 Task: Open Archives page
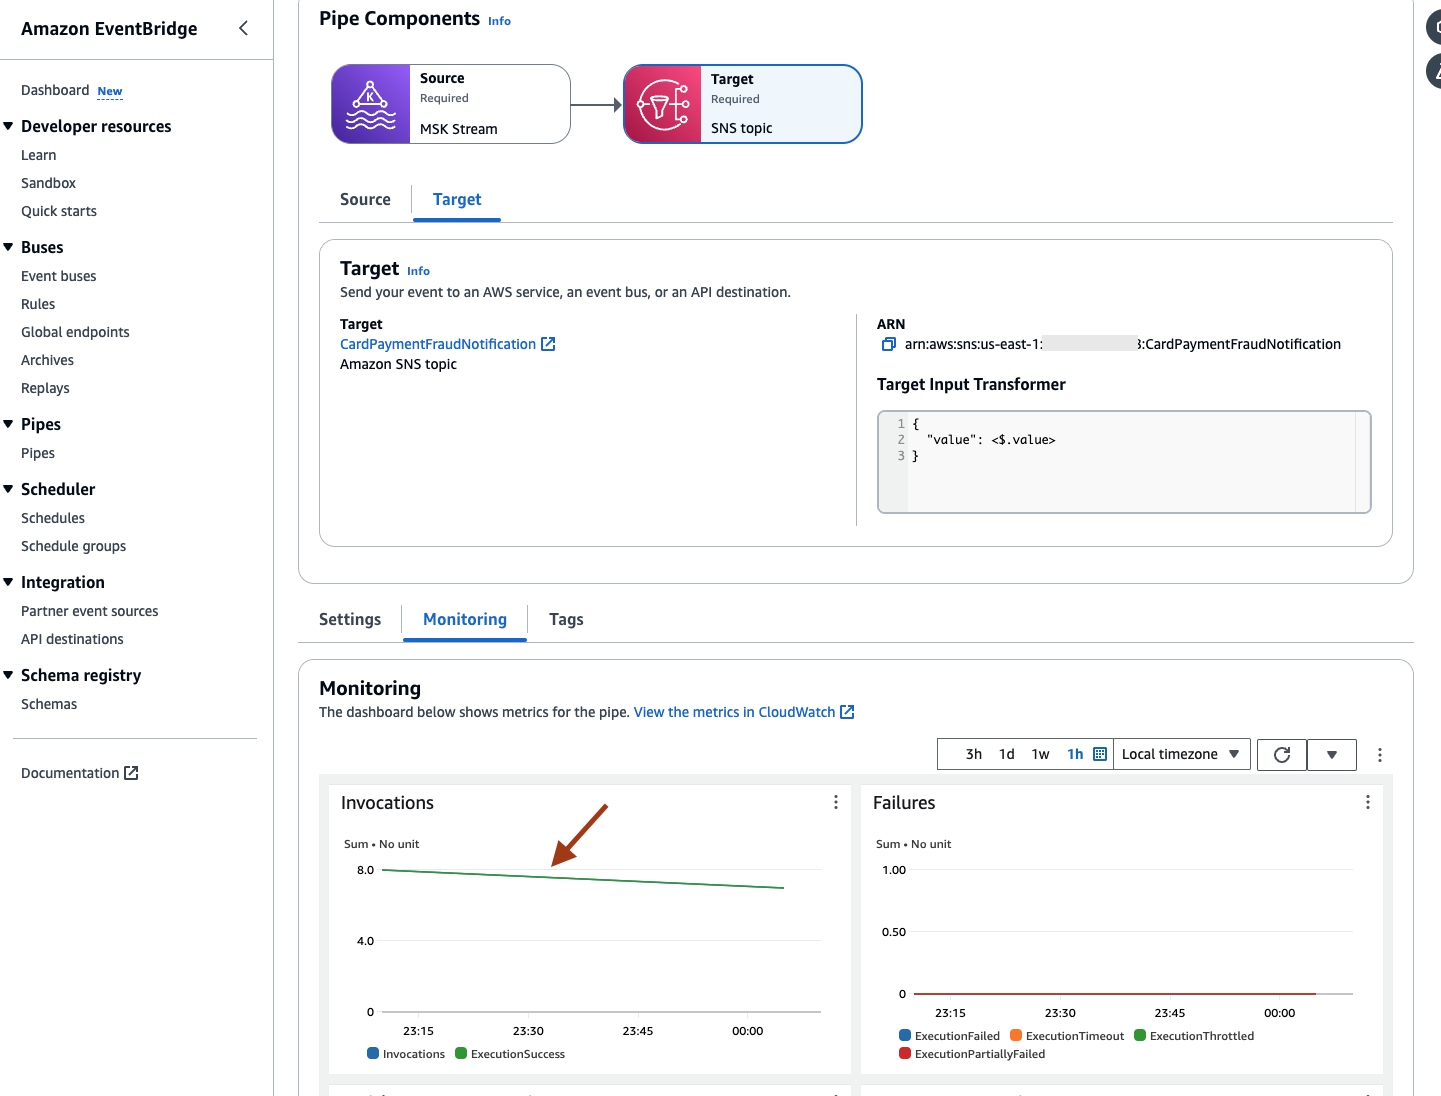tap(48, 360)
